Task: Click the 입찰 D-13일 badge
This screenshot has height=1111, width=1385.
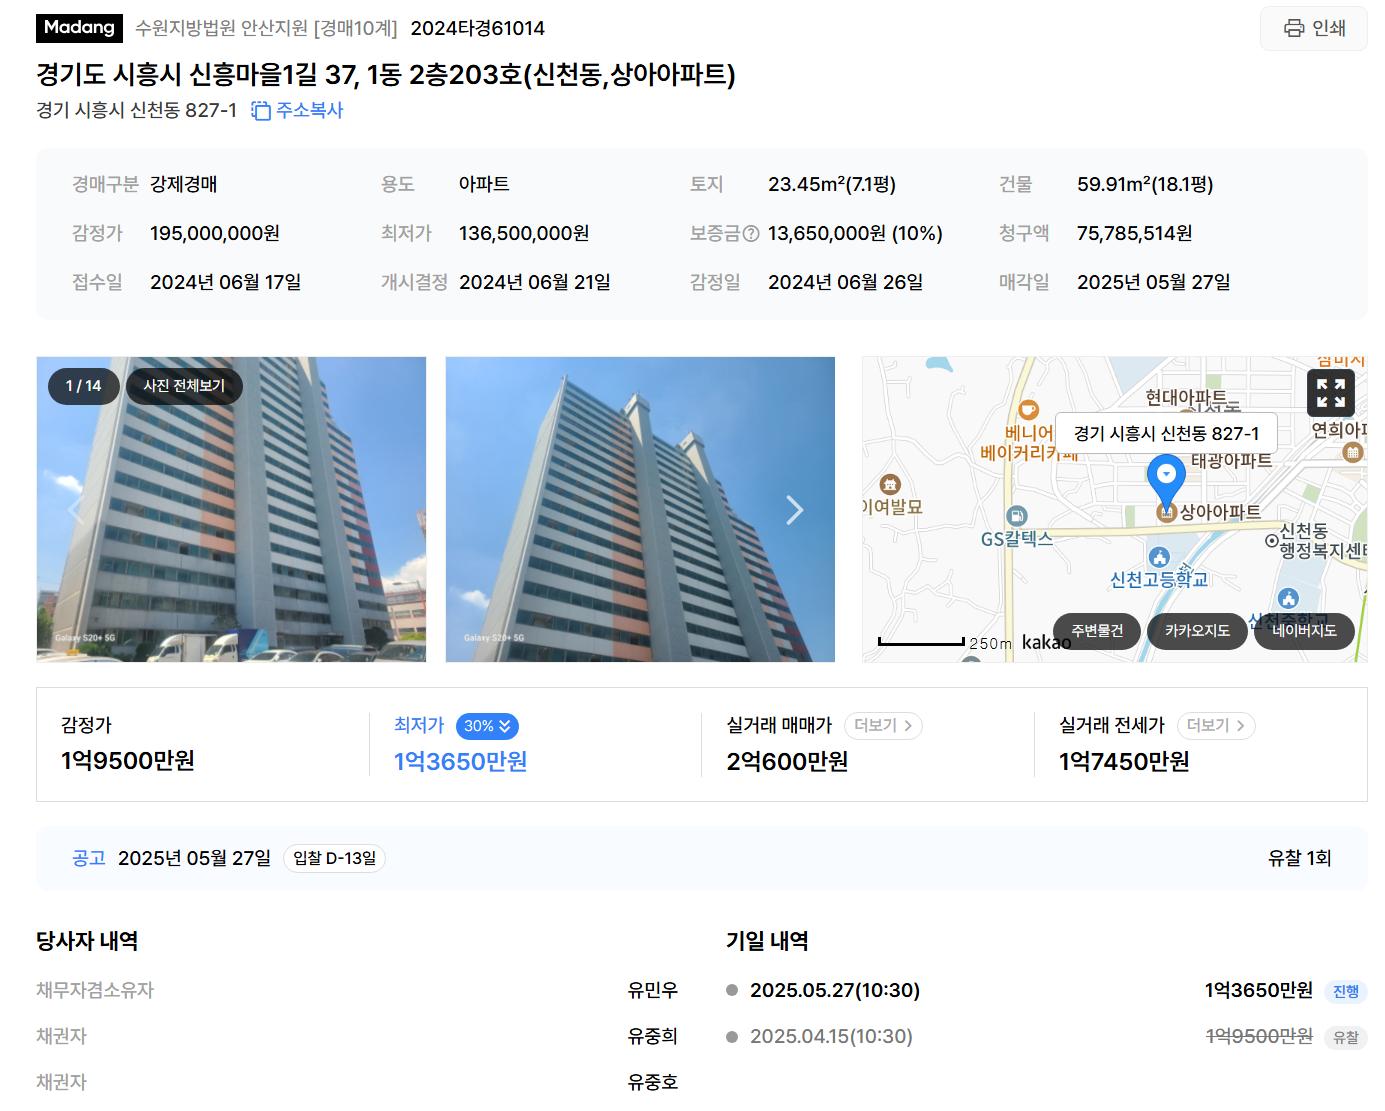Action: [x=334, y=858]
